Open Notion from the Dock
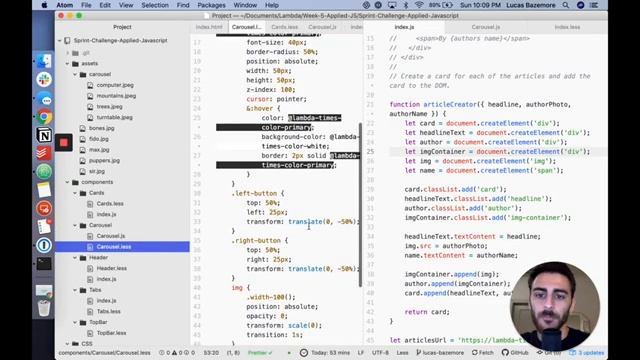 pos(44,135)
